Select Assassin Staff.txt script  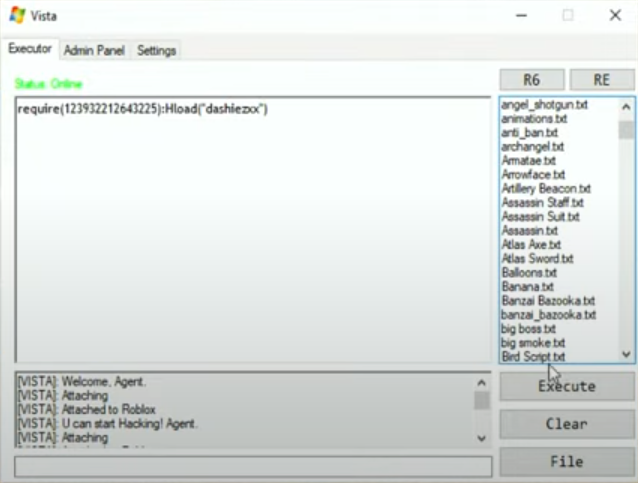point(542,203)
